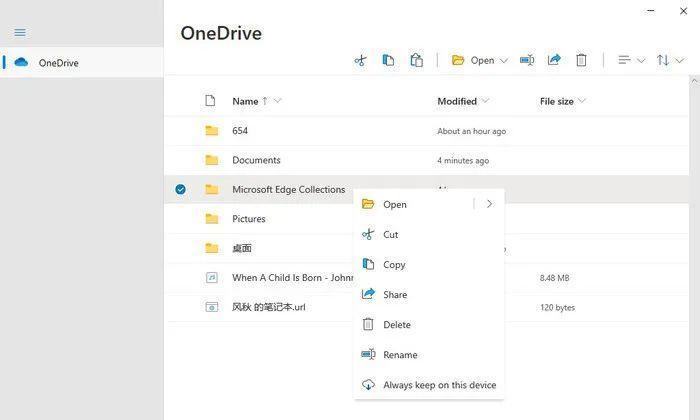The image size is (700, 420).
Task: Select the 风秋 的笔记本.url file
Action: click(x=269, y=307)
